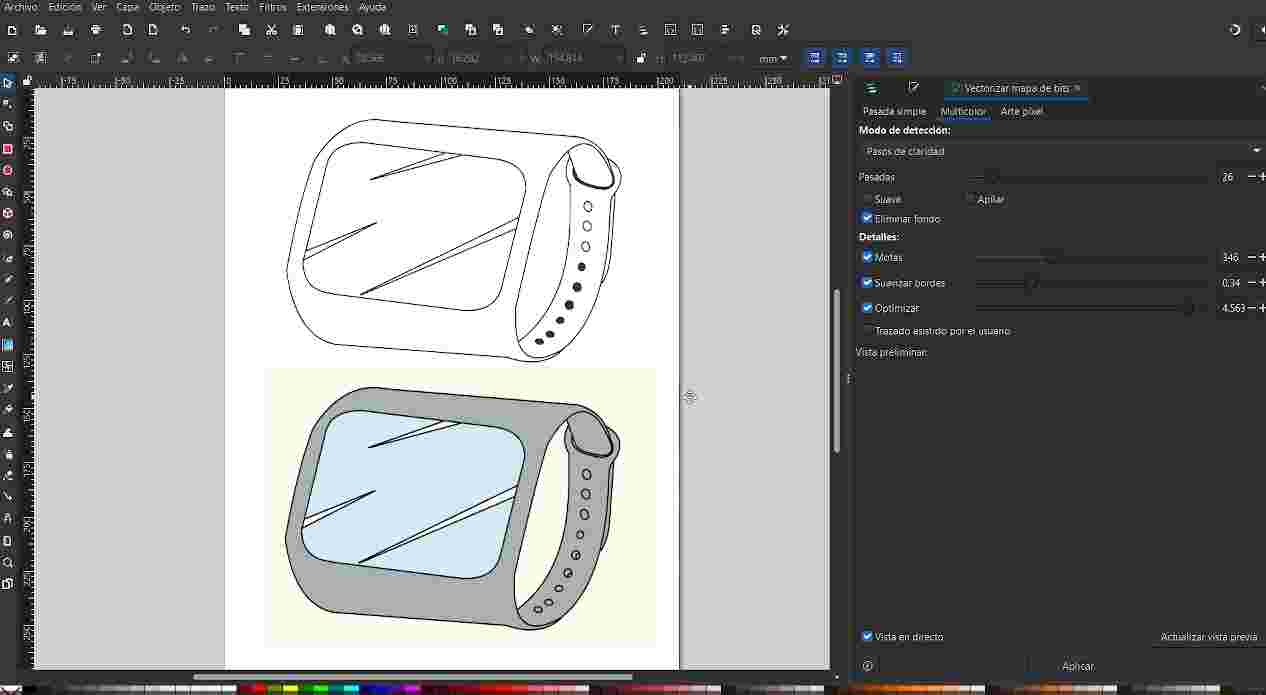Viewport: 1266px width, 695px height.
Task: Toggle the Motas checkbox
Action: coord(867,257)
